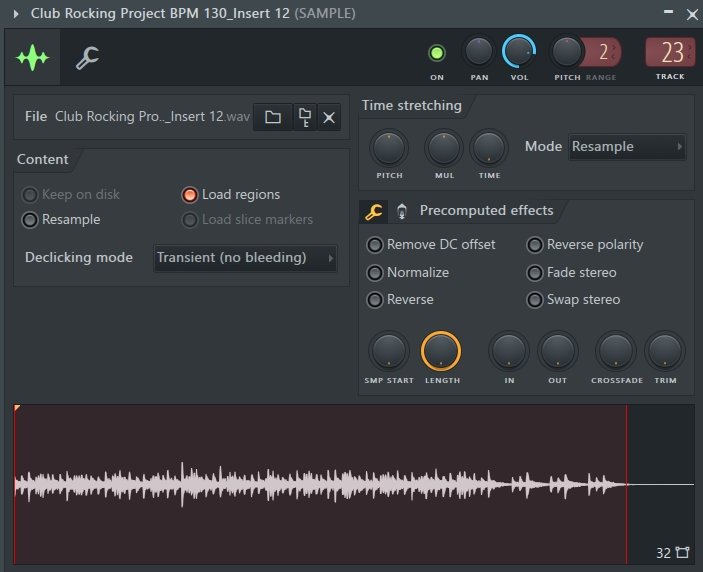The image size is (703, 572).
Task: Adjust the VOL knob
Action: coord(519,52)
